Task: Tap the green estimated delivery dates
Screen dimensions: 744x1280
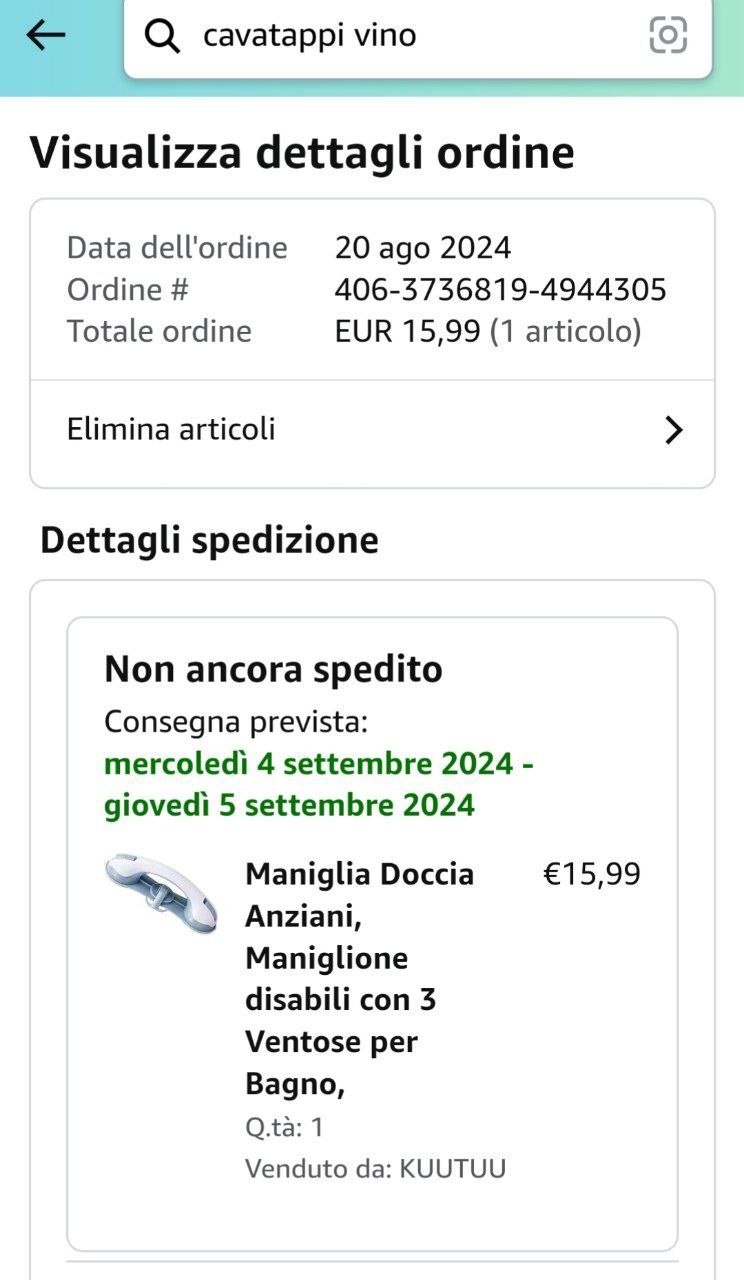Action: point(318,784)
